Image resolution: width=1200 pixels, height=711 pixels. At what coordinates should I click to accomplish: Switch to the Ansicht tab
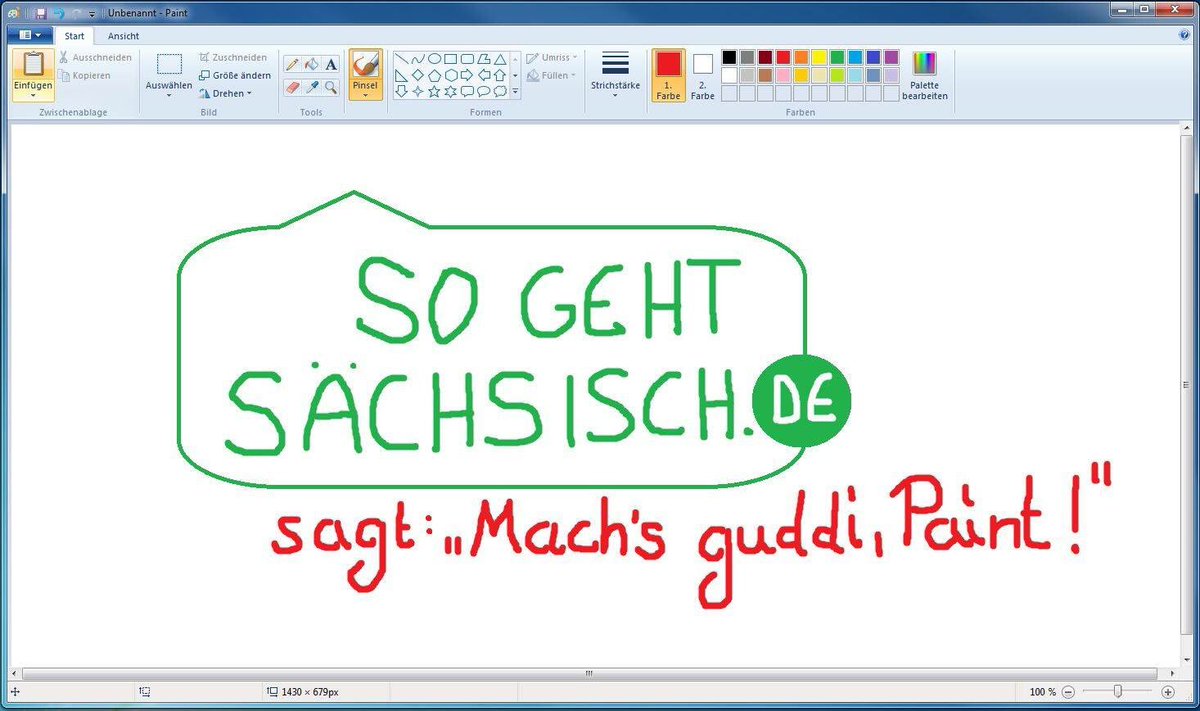[124, 36]
